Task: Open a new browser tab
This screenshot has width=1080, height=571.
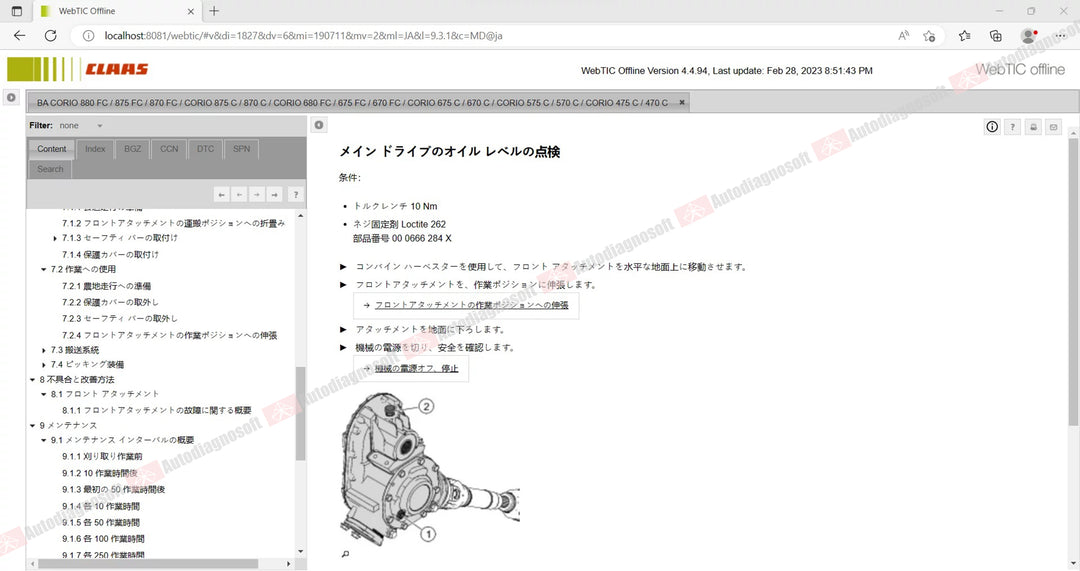Action: tap(214, 11)
